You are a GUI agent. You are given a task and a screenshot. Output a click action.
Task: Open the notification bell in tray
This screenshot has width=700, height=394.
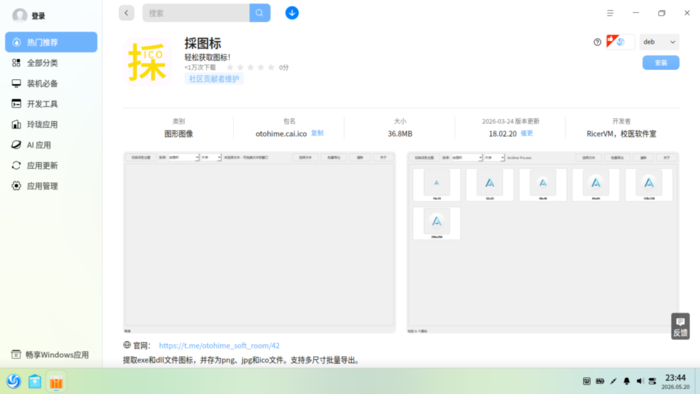[x=627, y=381]
